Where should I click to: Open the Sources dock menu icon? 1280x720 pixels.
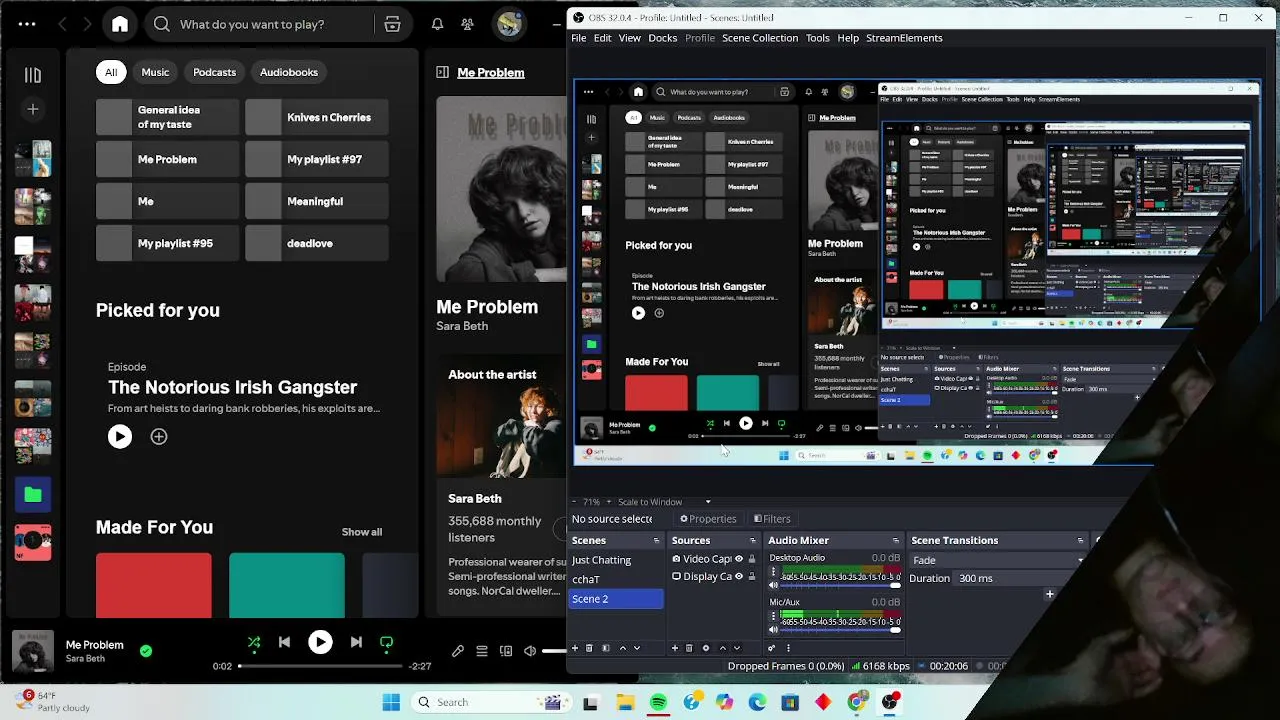click(753, 540)
